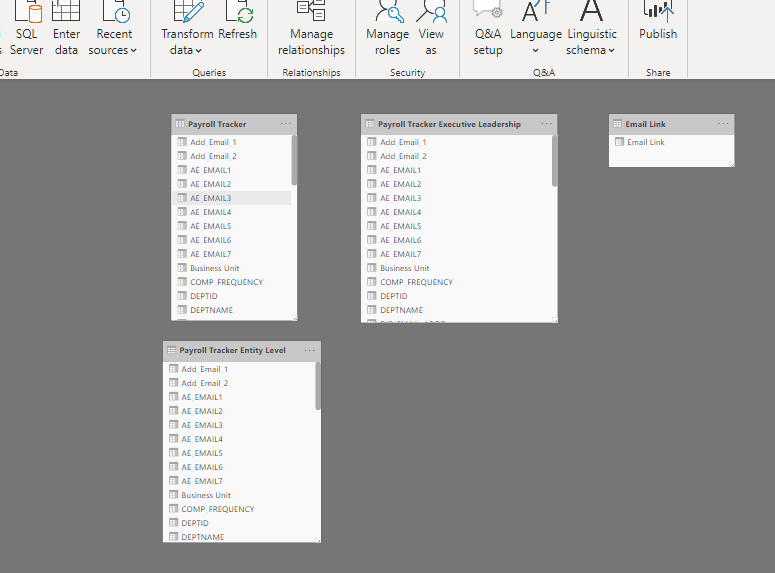Select AE_EMAIL5 in Entity Level table

coord(239,453)
